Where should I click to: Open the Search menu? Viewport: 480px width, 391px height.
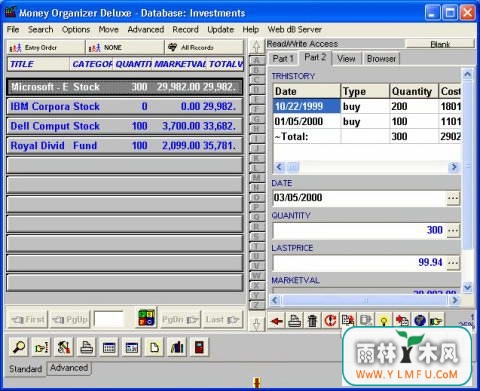pyautogui.click(x=40, y=29)
